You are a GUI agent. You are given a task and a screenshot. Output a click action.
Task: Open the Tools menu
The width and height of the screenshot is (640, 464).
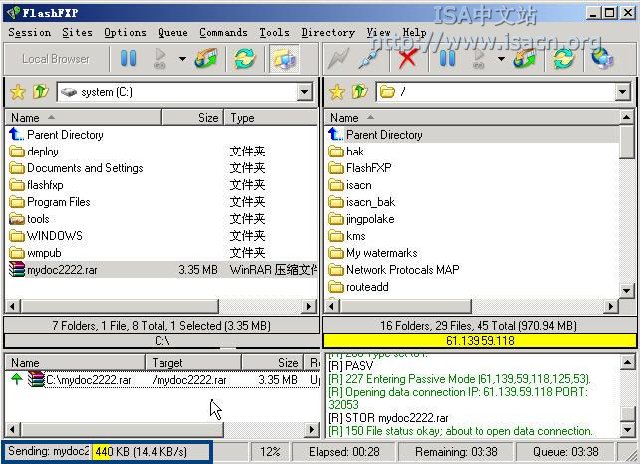274,33
